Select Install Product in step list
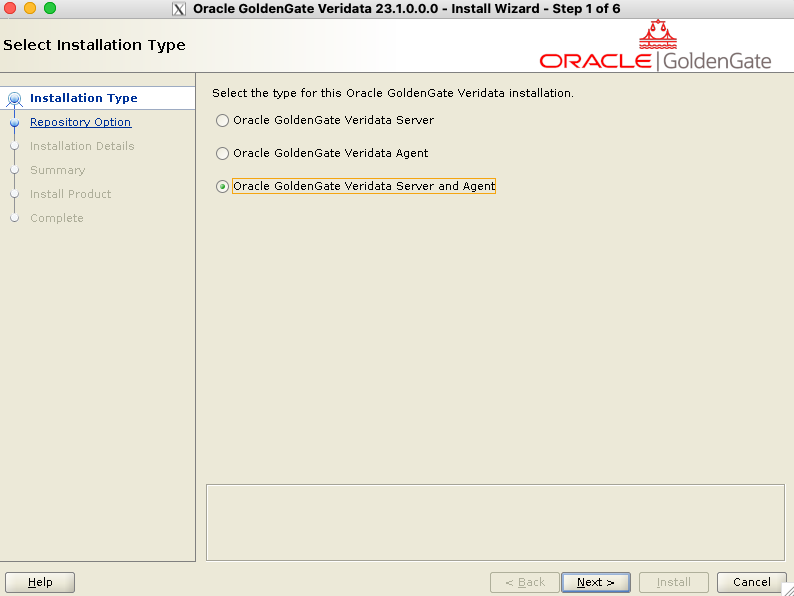Image resolution: width=794 pixels, height=596 pixels. [70, 194]
